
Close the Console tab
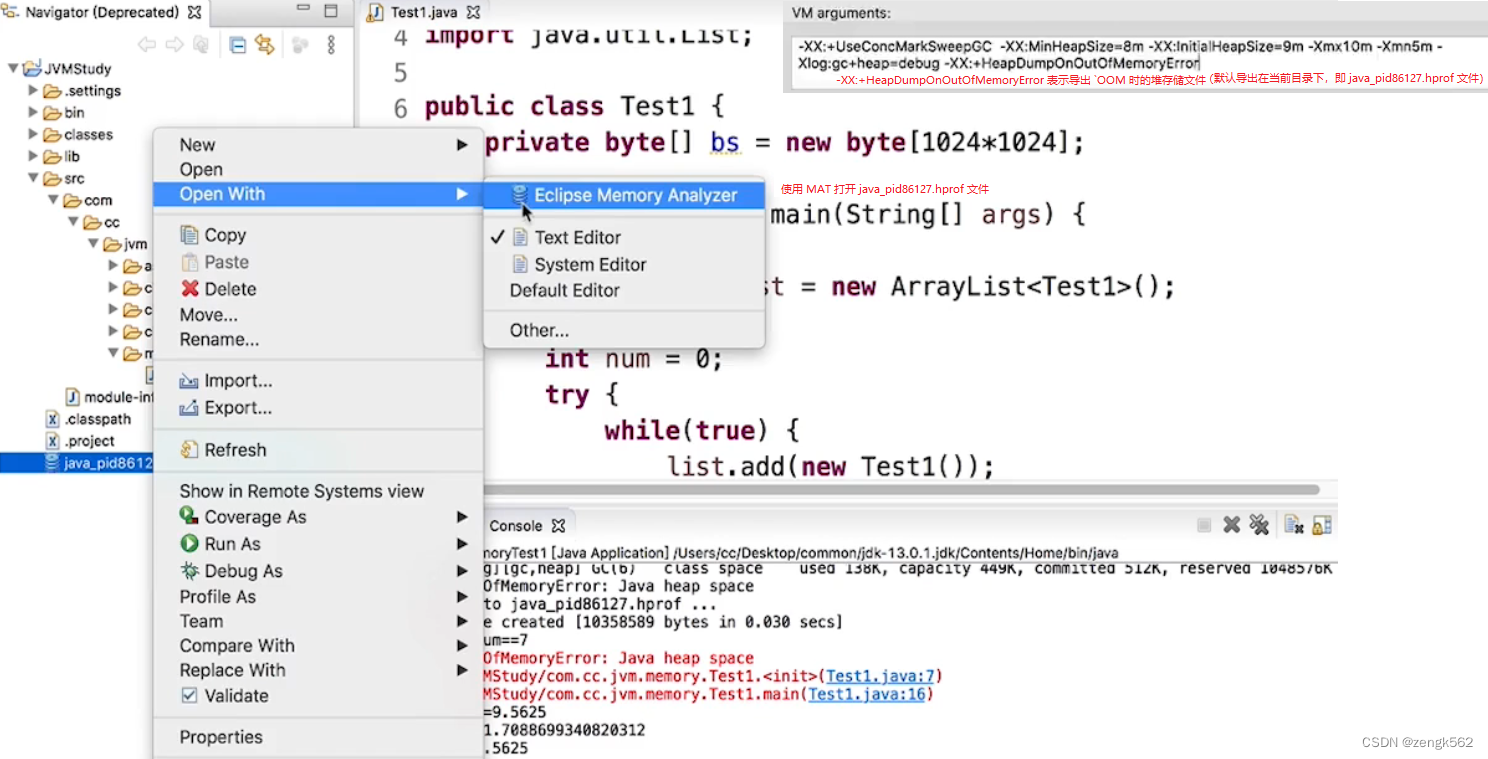tap(558, 525)
